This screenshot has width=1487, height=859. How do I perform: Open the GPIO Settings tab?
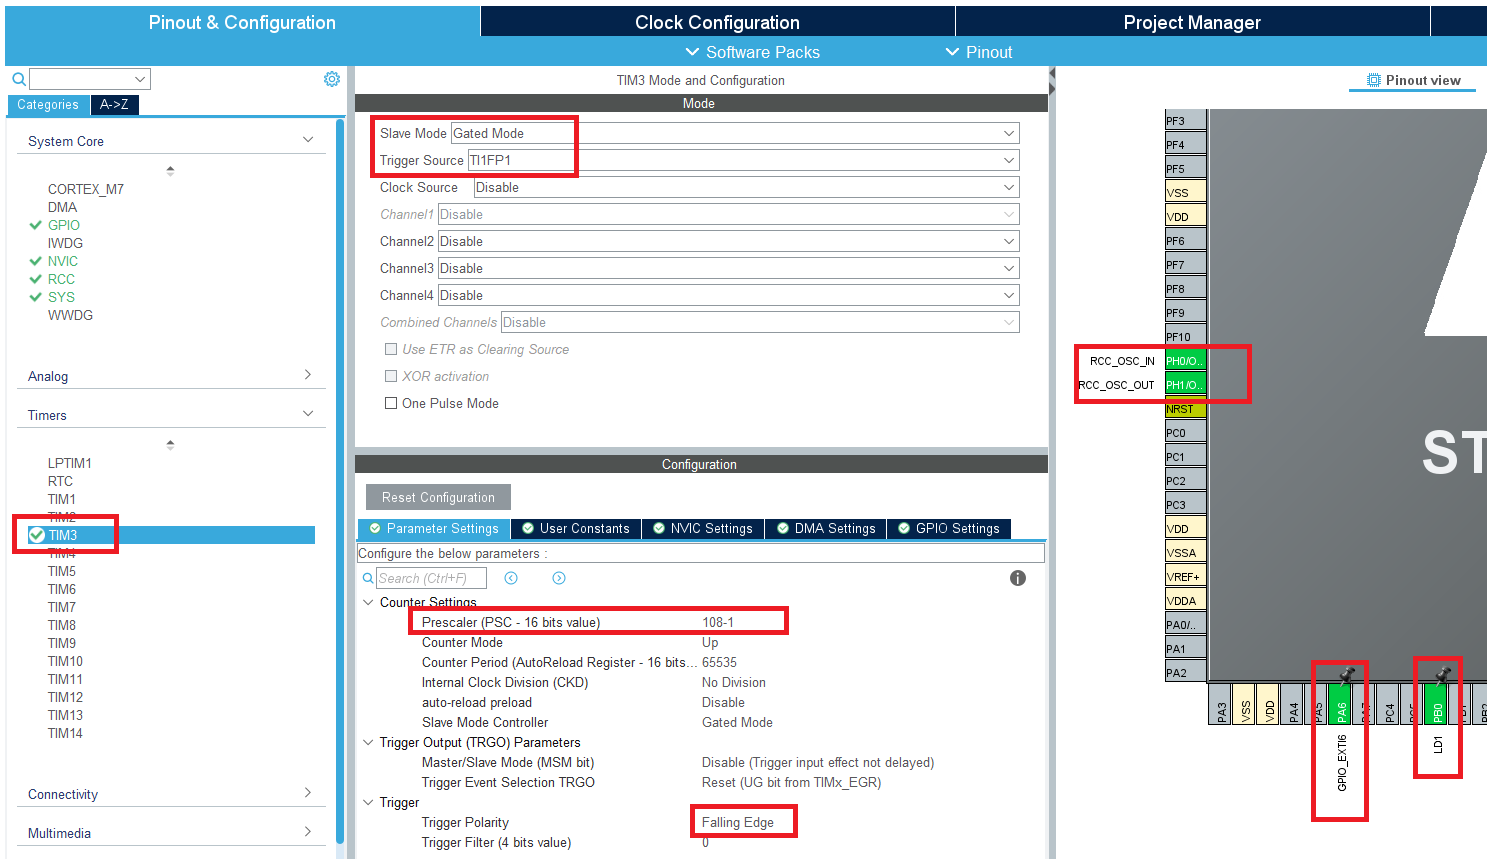click(x=949, y=529)
